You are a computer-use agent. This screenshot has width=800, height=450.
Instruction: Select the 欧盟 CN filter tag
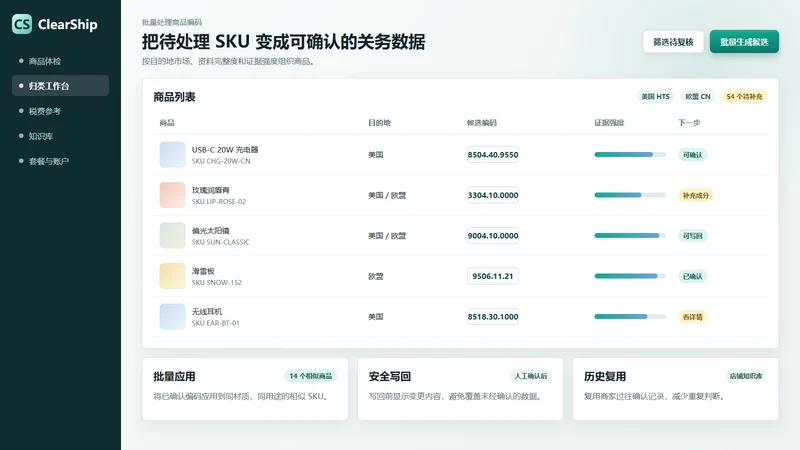coord(697,96)
